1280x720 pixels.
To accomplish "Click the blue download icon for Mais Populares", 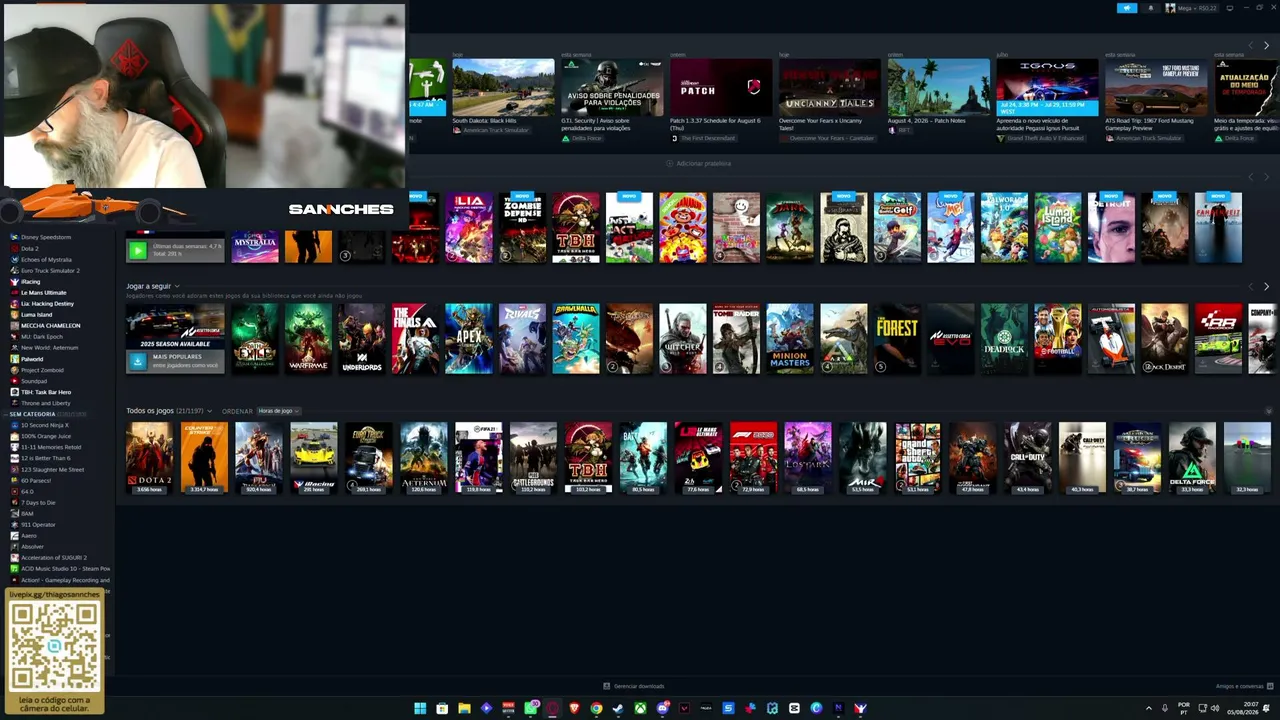I will pyautogui.click(x=137, y=361).
